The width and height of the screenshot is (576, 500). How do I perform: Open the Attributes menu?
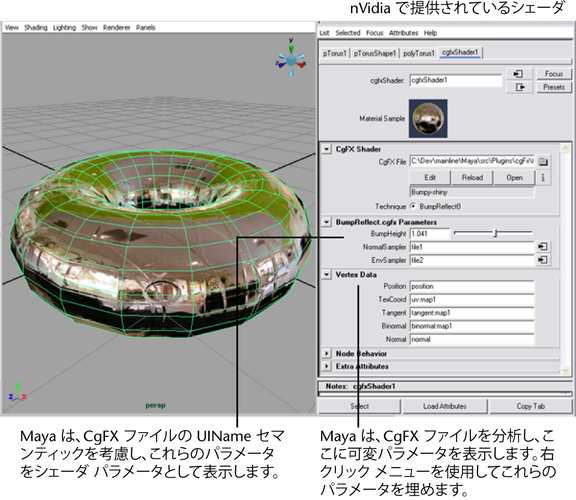click(403, 33)
